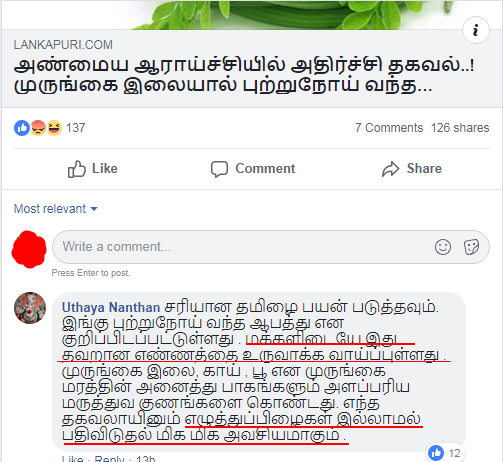The height and width of the screenshot is (462, 503).
Task: Click the Comment speech bubble button
Action: click(x=253, y=169)
